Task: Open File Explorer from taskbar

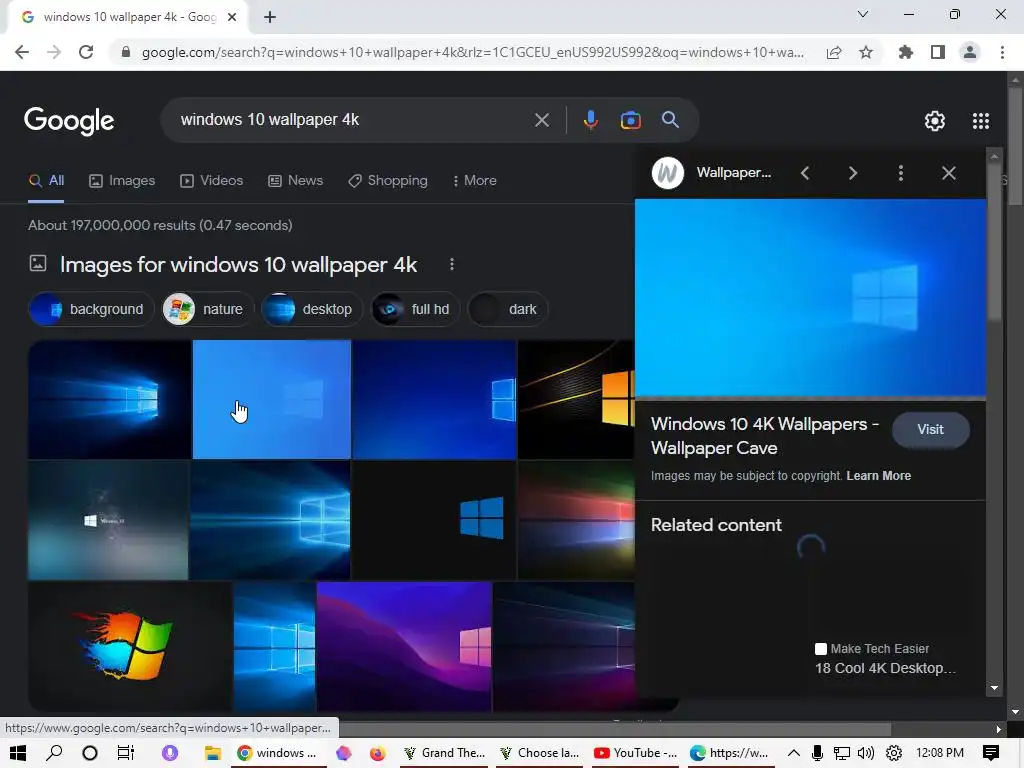Action: (x=212, y=753)
